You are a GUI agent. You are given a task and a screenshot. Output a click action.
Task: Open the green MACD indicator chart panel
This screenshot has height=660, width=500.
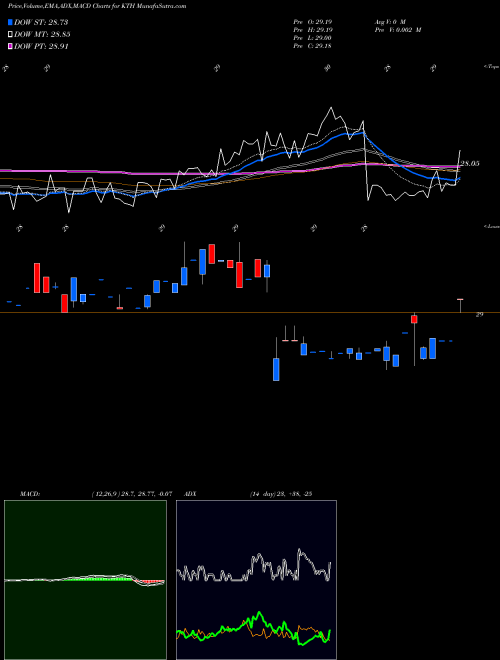pos(85,580)
